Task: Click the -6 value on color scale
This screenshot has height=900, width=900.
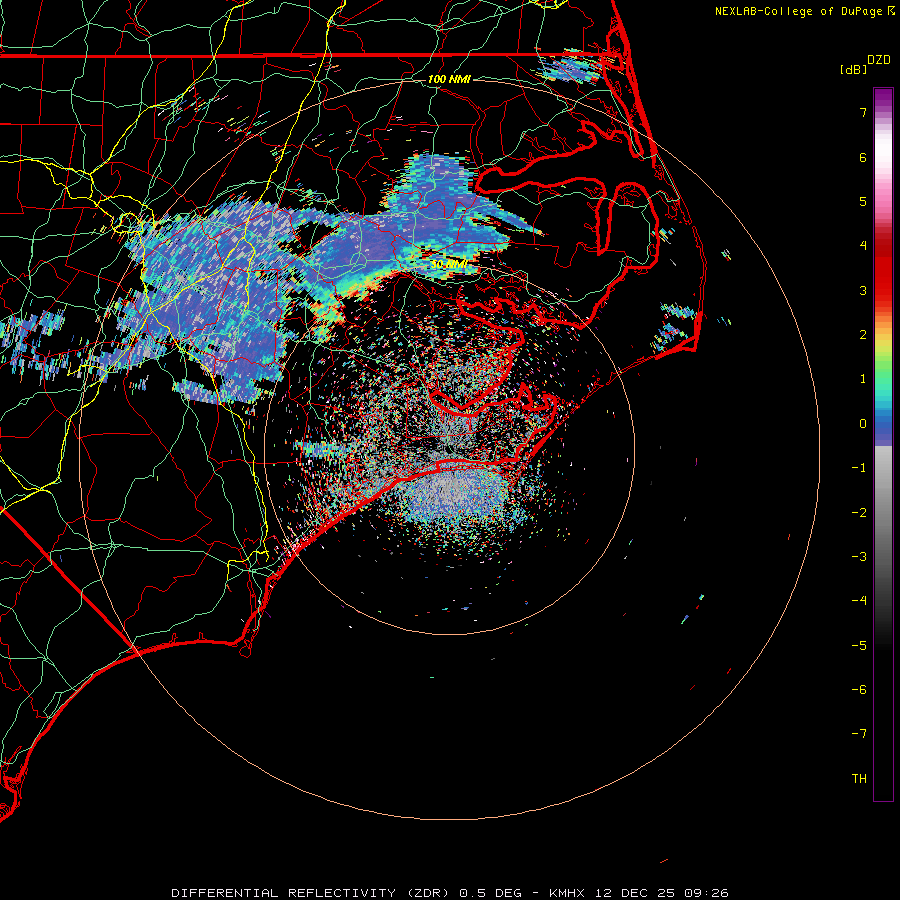Action: [859, 690]
